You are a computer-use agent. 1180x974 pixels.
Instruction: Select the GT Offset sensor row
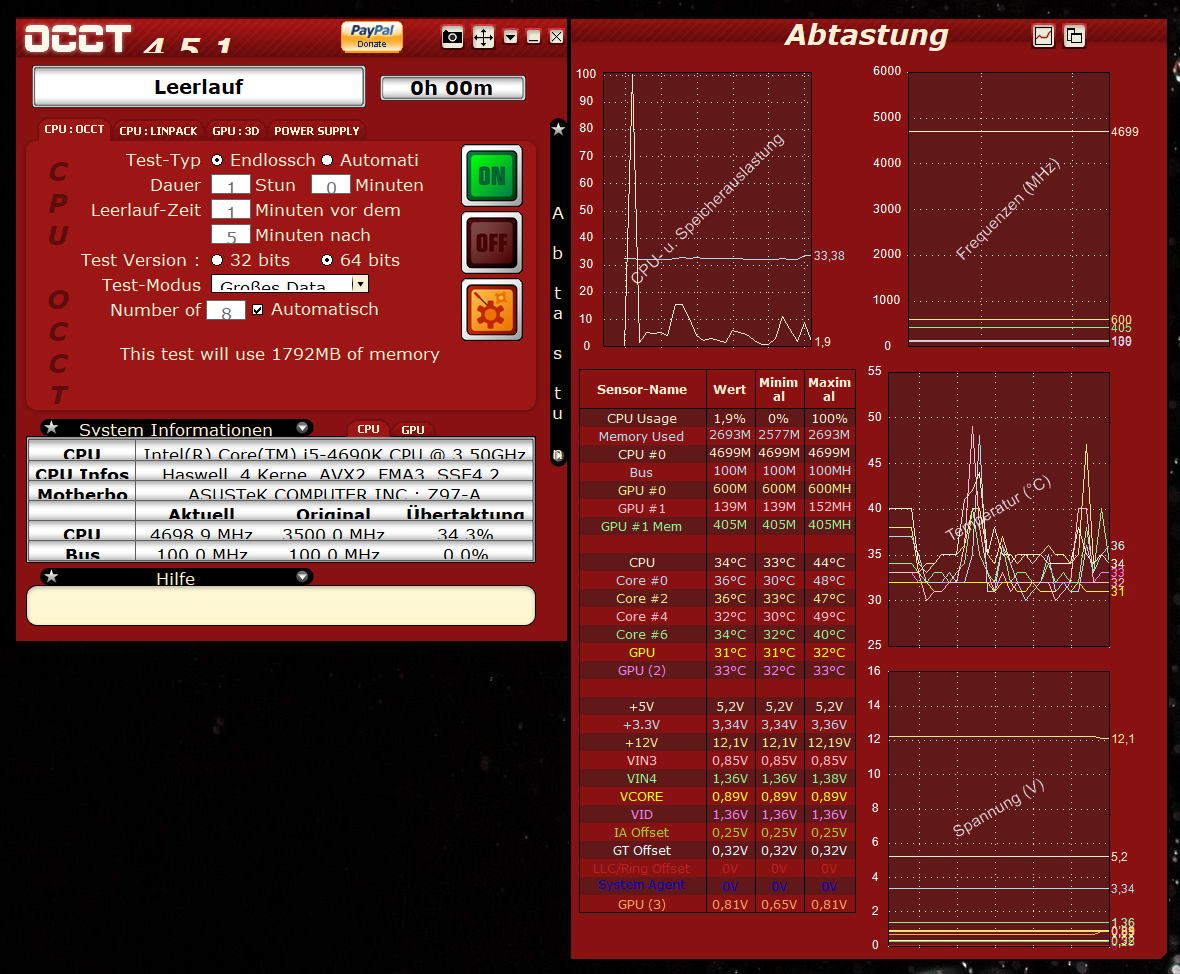point(717,851)
